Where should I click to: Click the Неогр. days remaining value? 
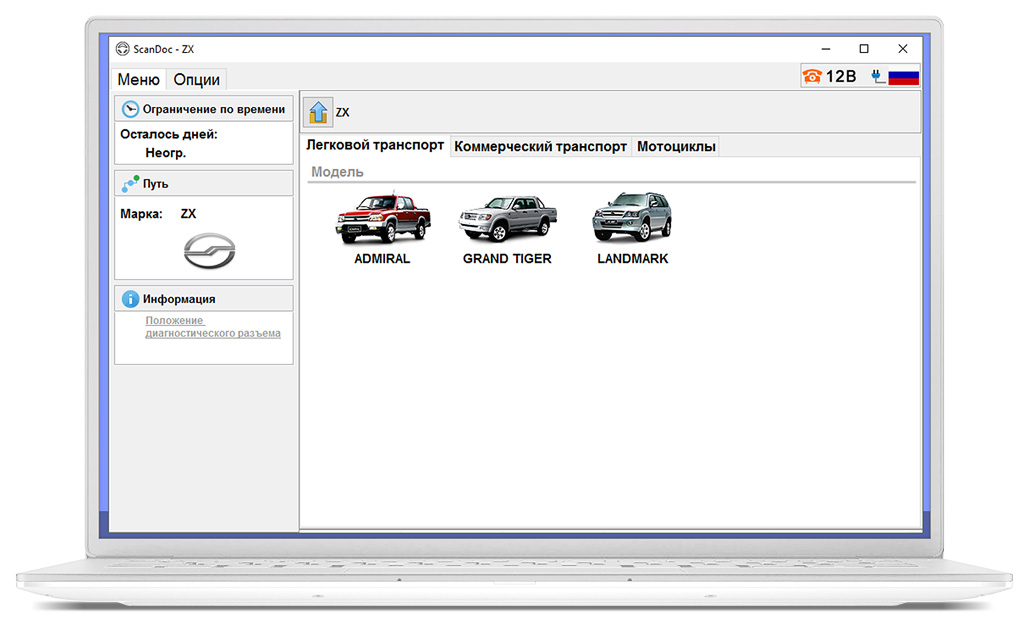(x=166, y=153)
